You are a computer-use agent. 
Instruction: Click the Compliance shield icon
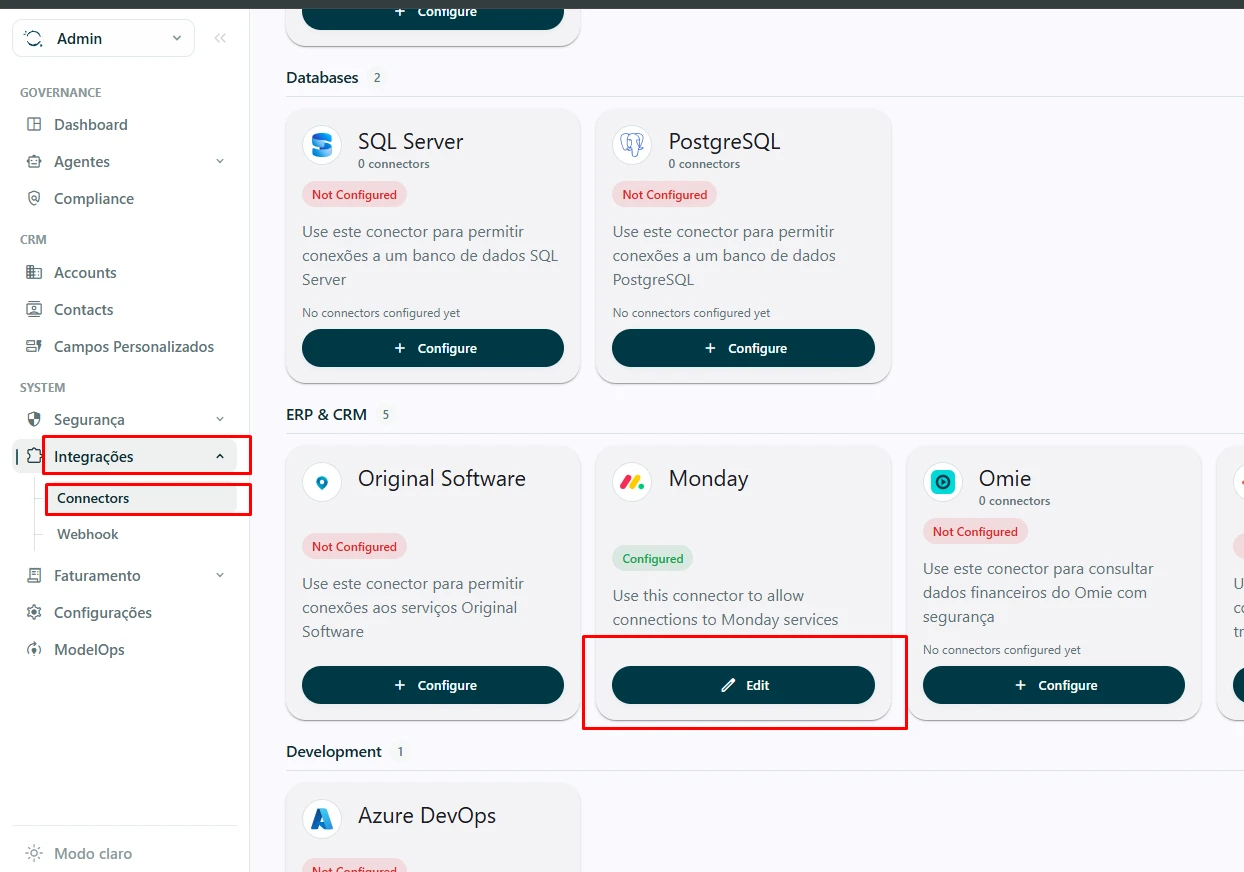click(x=34, y=199)
